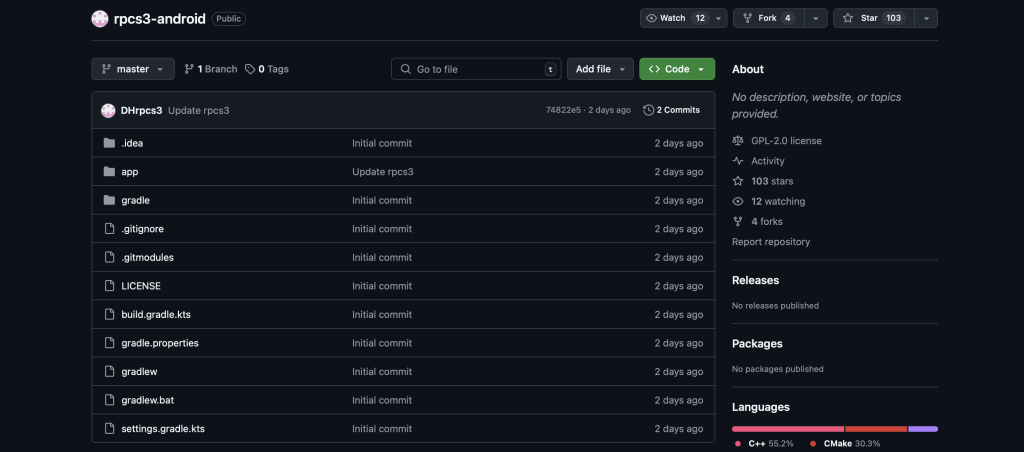Open the .idea folder icon

(x=109, y=143)
